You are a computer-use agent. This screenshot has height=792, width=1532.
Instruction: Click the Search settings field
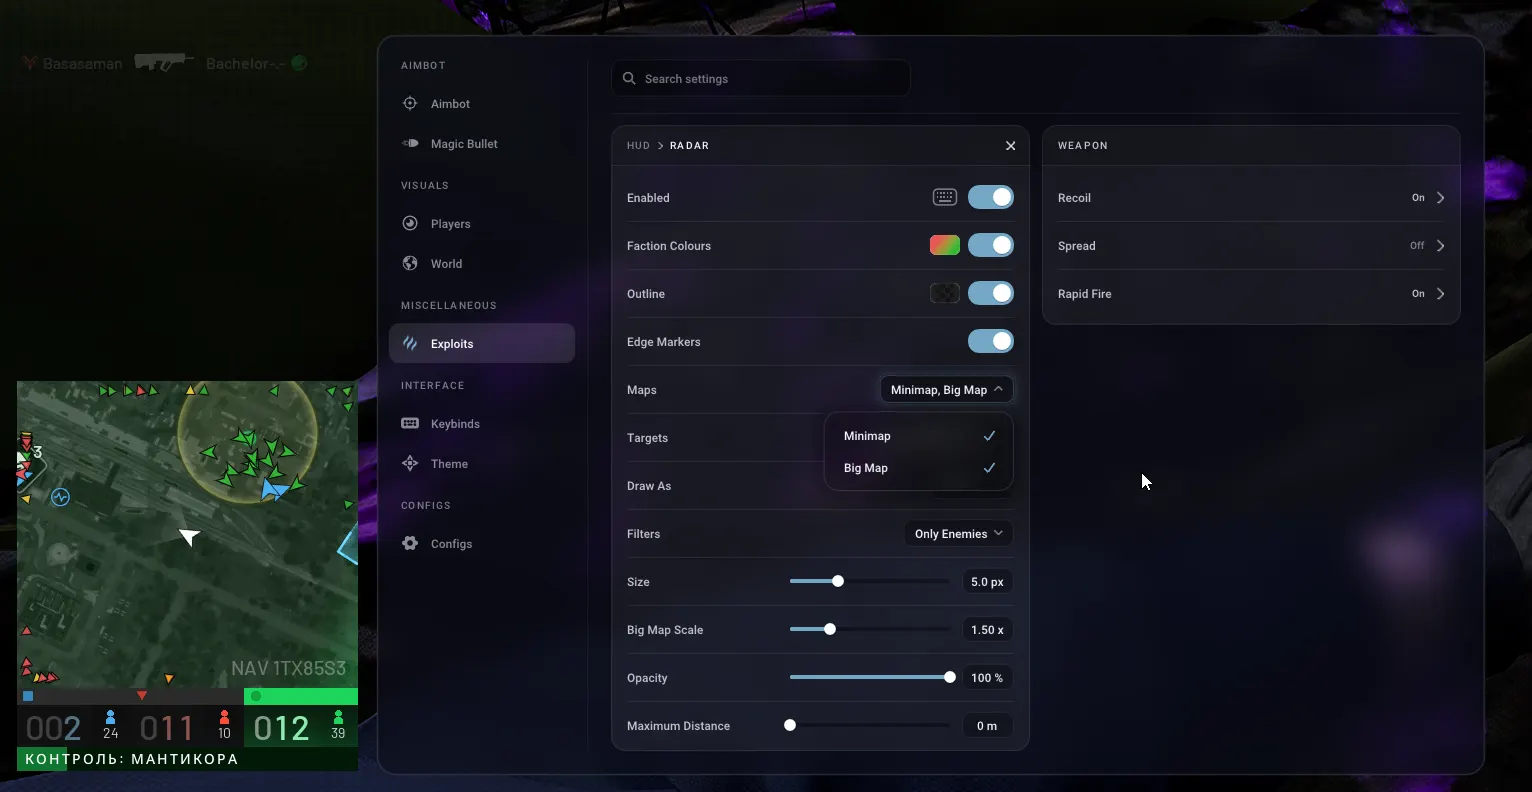(x=761, y=78)
